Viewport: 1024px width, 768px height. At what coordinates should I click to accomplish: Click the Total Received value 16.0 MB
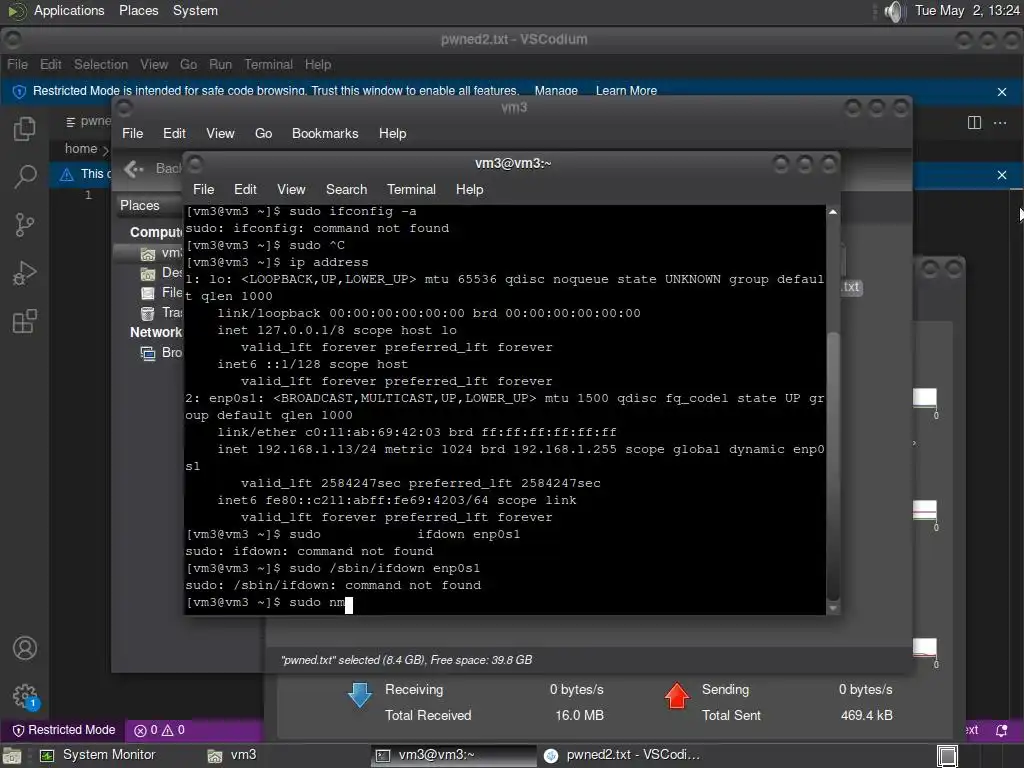point(579,715)
